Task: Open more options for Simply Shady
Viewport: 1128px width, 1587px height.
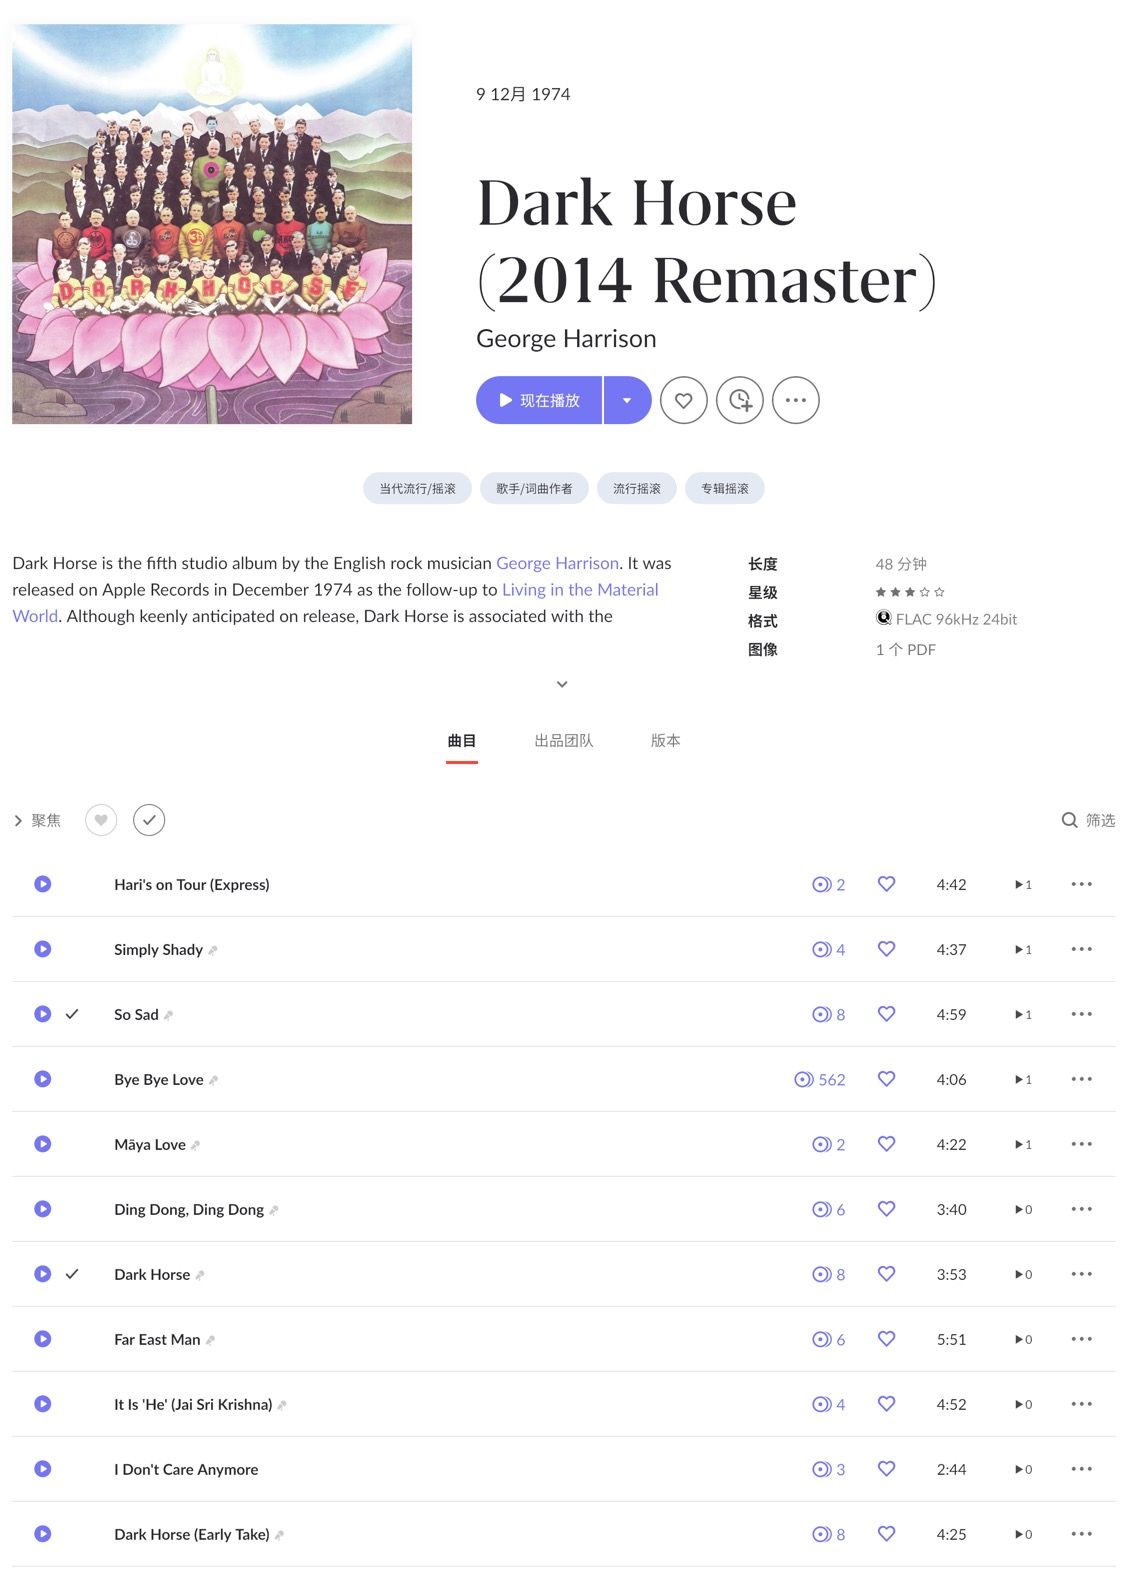Action: (x=1081, y=949)
